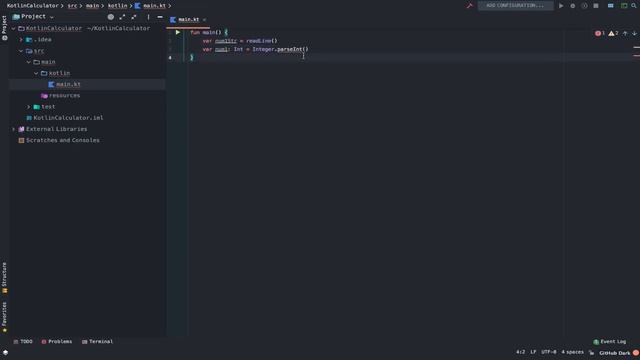Click red error stripe mark on editor scrollbar
The height and width of the screenshot is (360, 640).
(x=637, y=56)
